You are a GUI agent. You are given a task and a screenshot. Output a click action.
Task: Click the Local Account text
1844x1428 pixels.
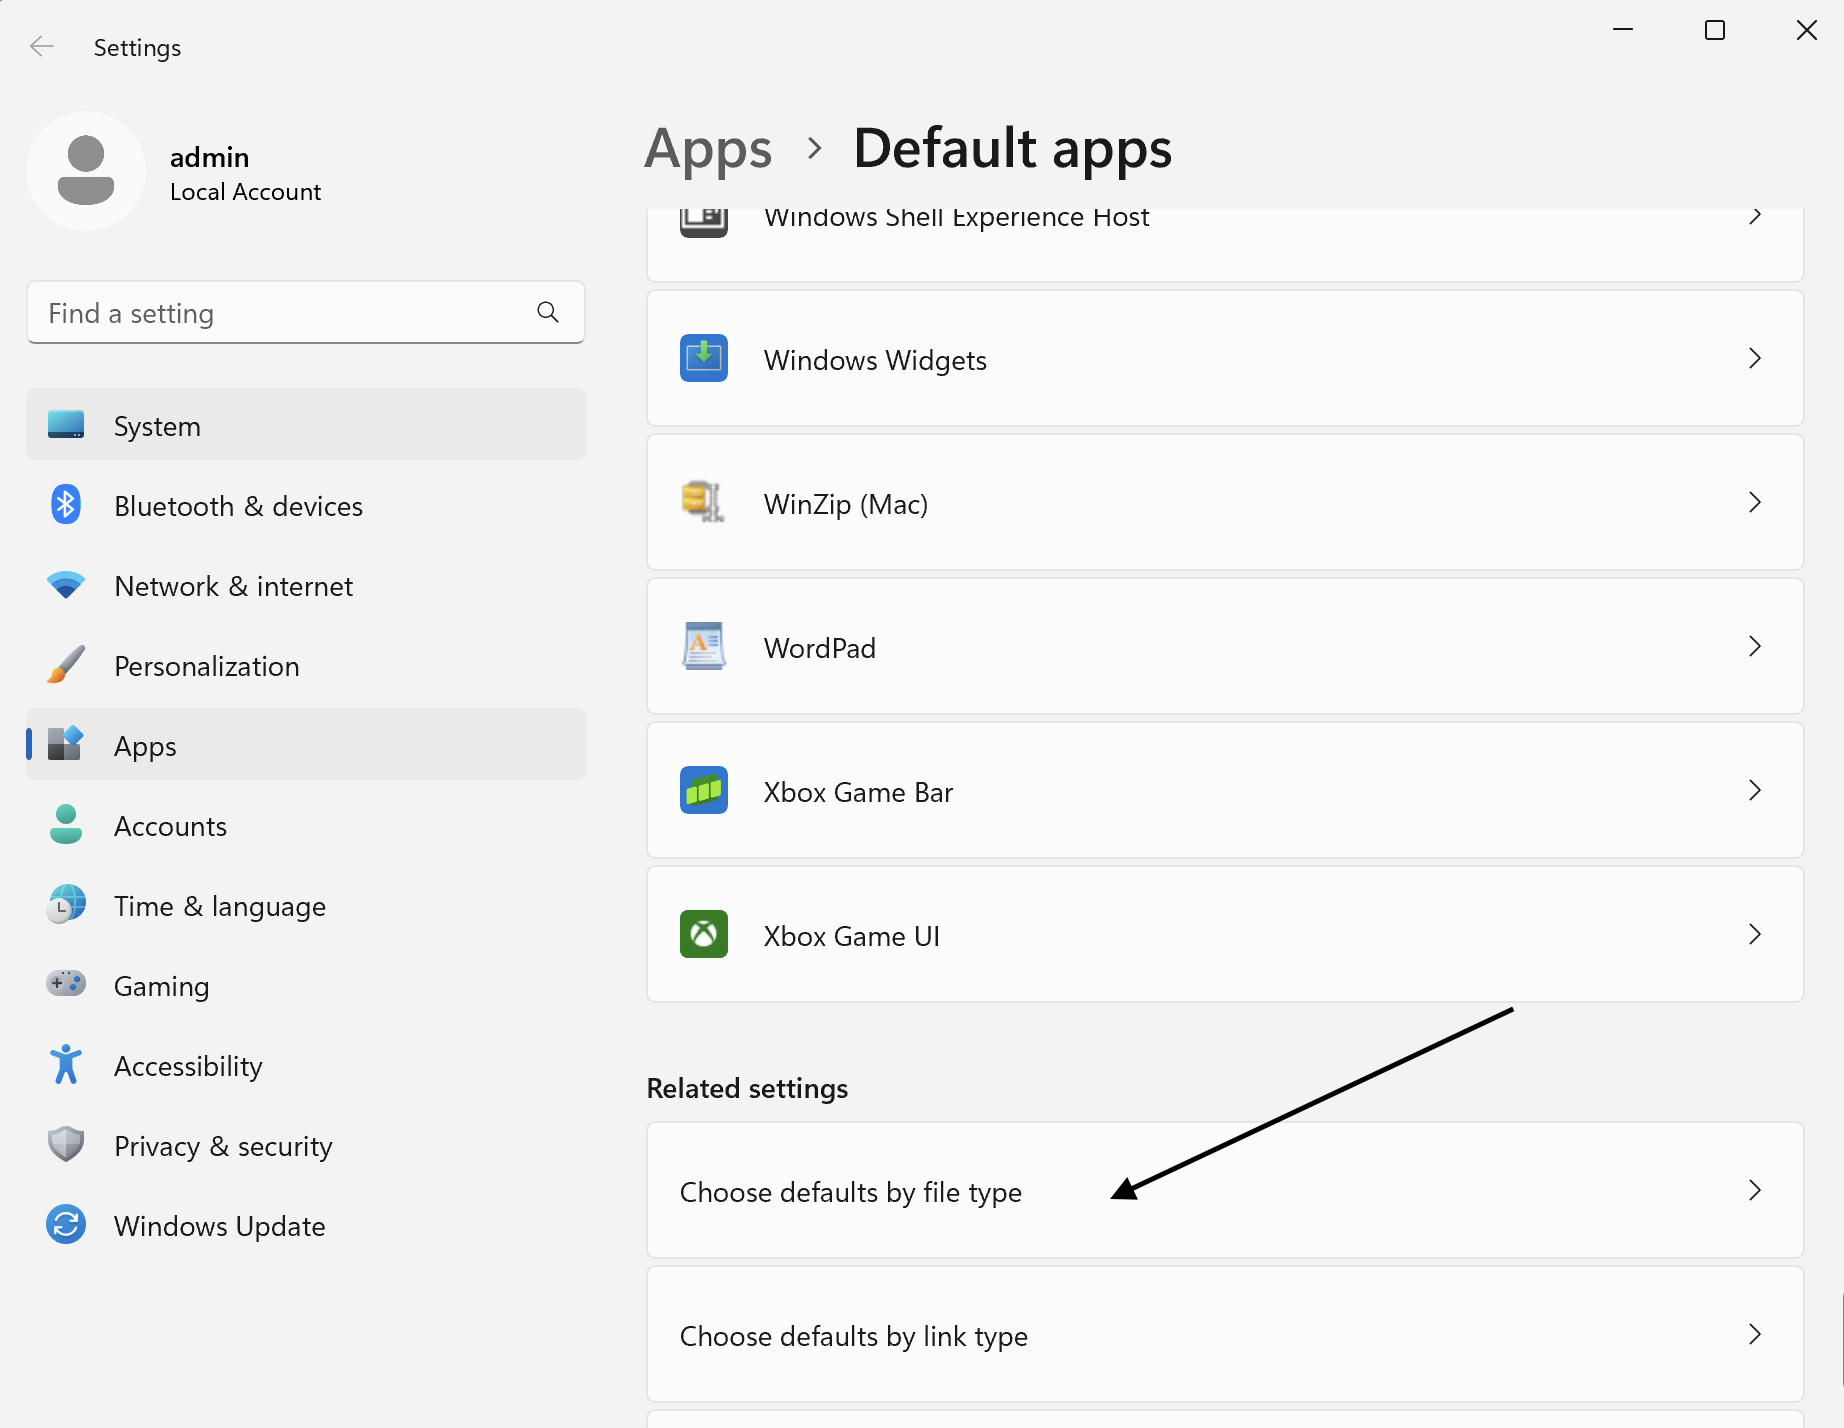[245, 192]
